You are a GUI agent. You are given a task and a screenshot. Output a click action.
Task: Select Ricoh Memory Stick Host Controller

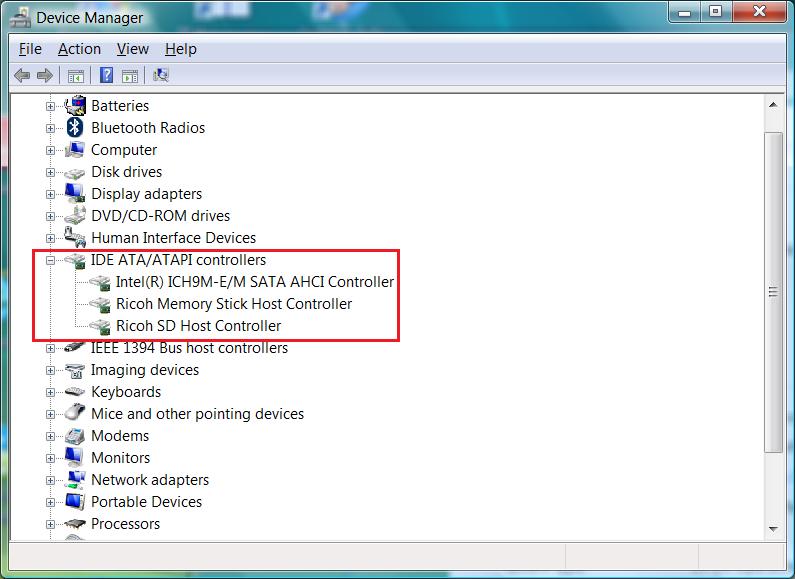234,304
